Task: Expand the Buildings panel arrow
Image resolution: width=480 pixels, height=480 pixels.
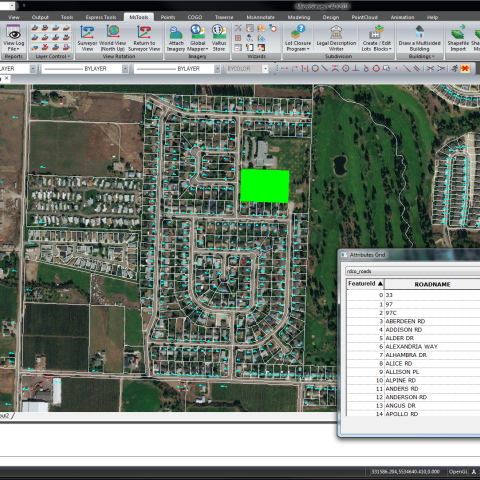Action: 433,56
